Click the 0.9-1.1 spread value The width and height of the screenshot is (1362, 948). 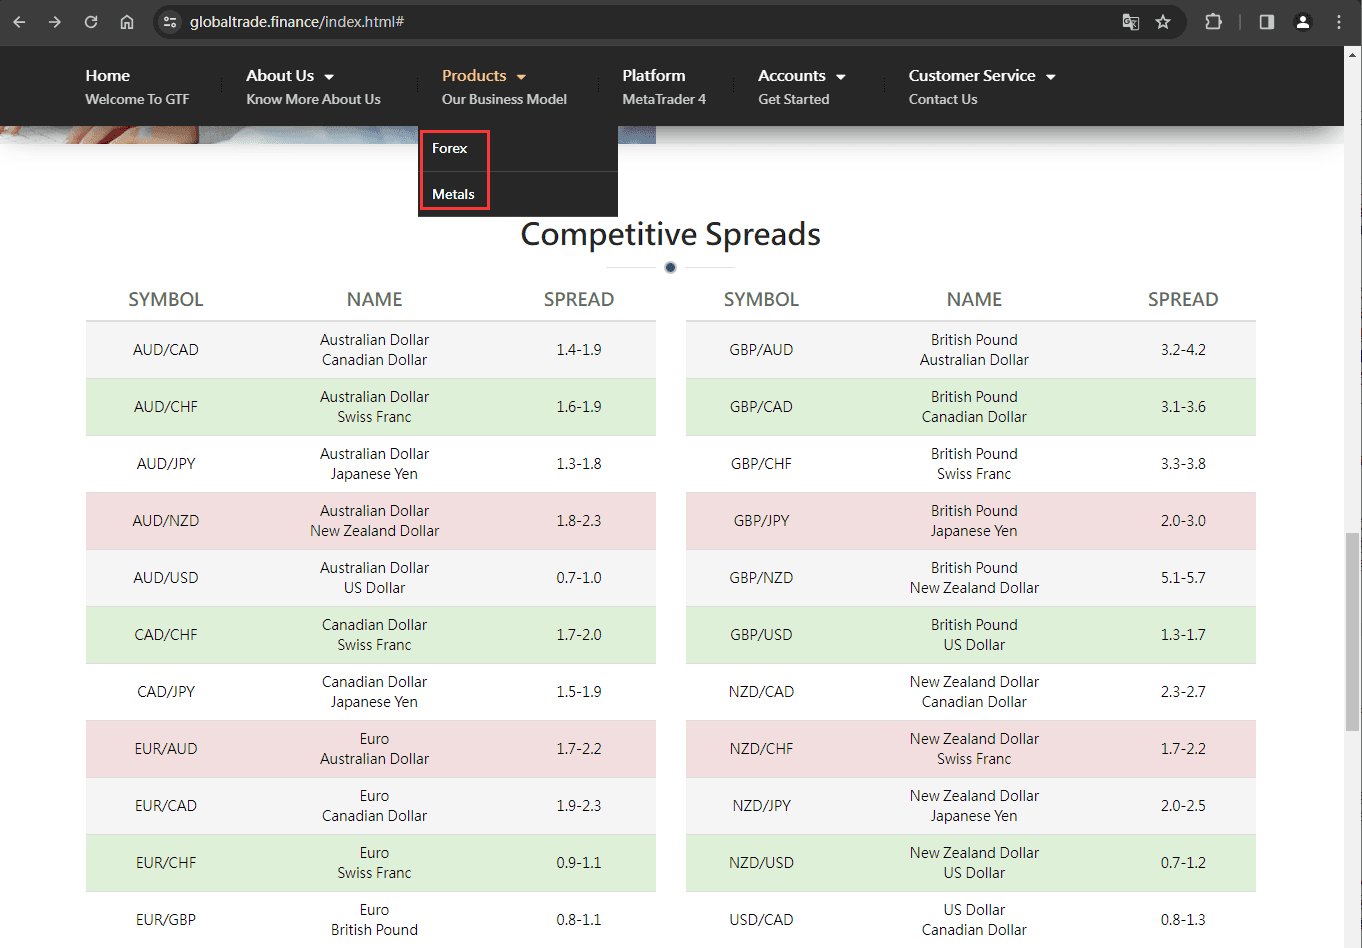tap(579, 863)
